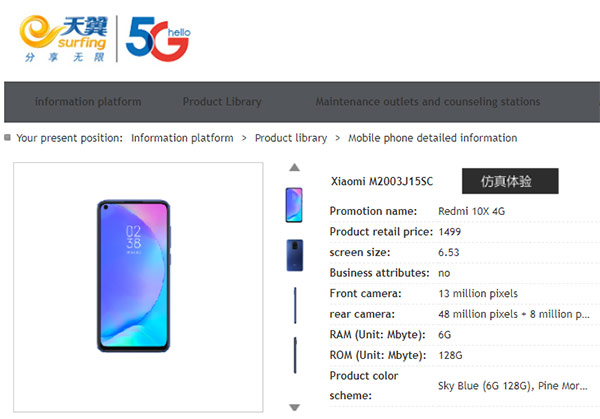Click the Tianyi surfing logo

tap(63, 39)
